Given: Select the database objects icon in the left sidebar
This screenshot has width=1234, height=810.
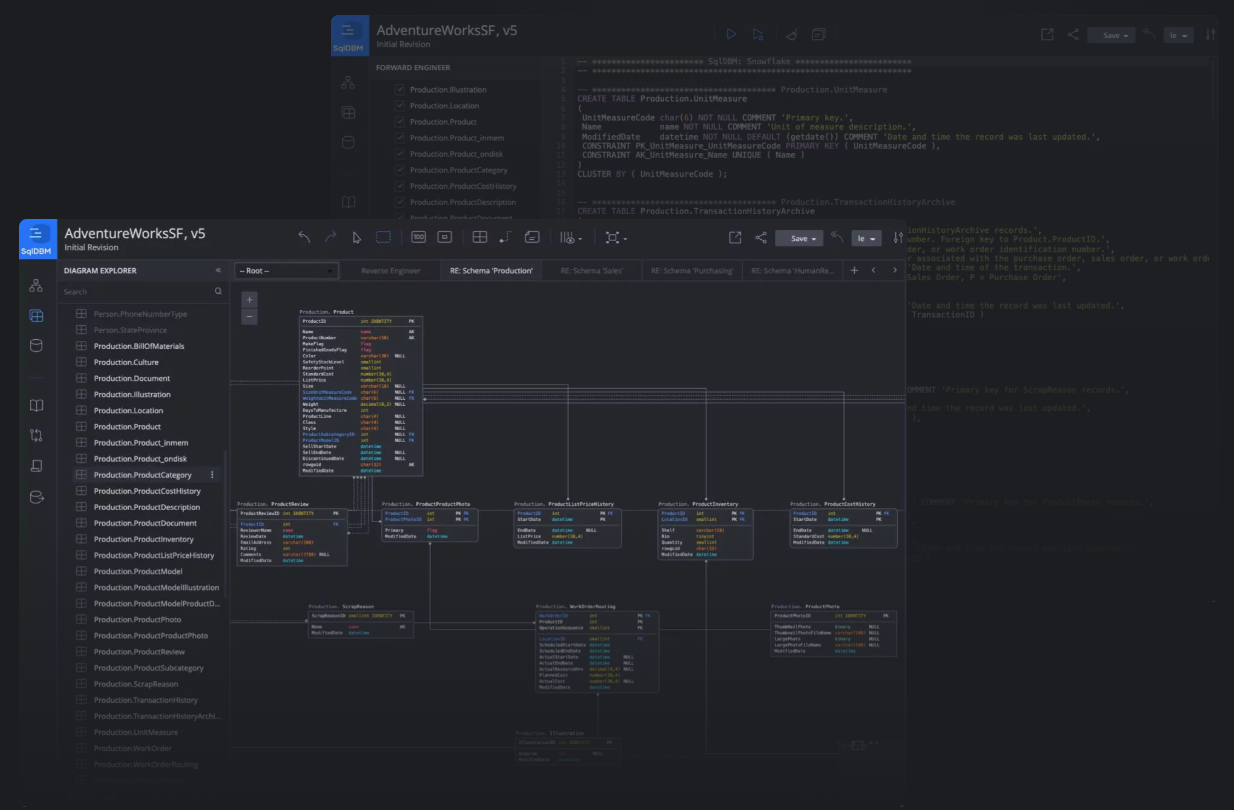Looking at the screenshot, I should tap(36, 345).
